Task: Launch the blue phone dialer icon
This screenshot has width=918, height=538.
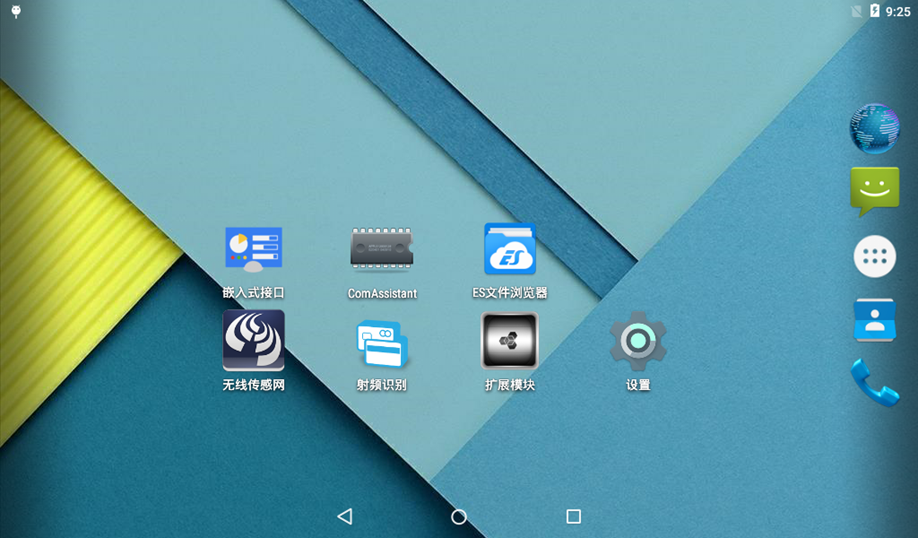Action: (x=875, y=382)
